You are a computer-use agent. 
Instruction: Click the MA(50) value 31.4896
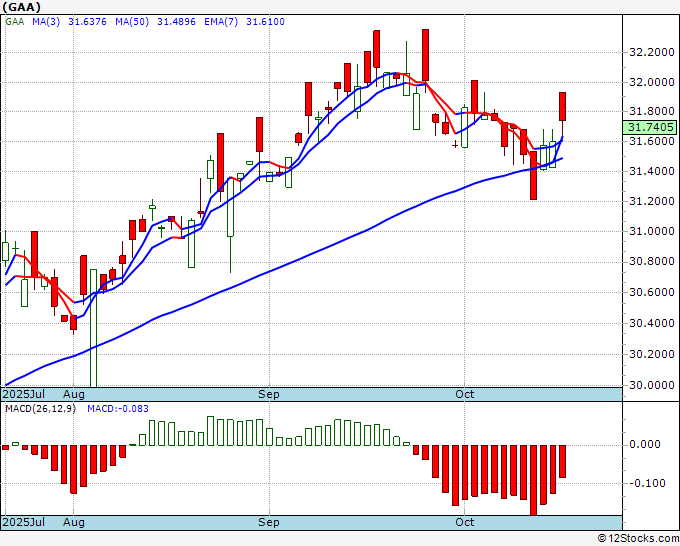tap(176, 22)
